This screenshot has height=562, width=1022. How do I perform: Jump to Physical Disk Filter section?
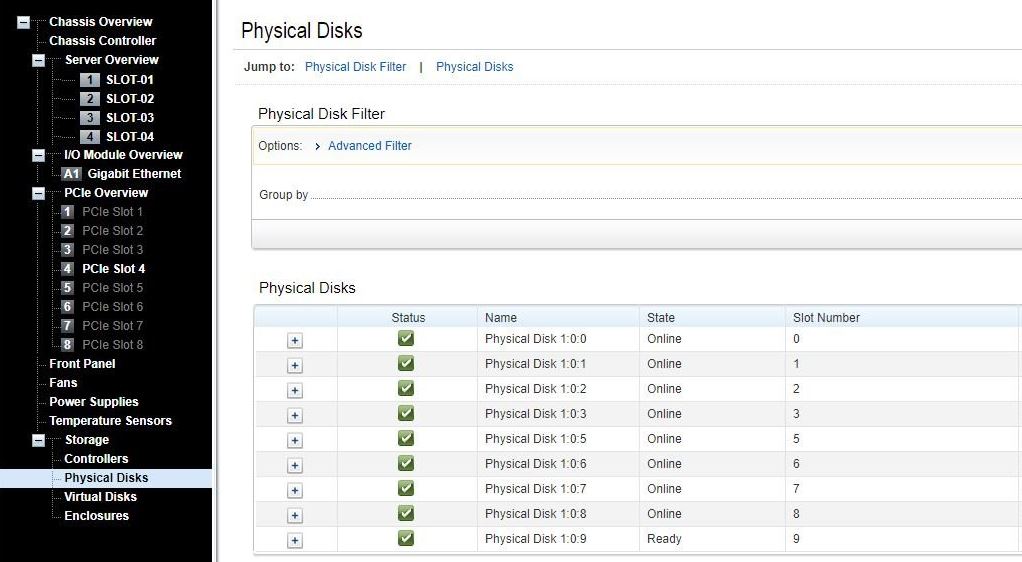pyautogui.click(x=355, y=67)
